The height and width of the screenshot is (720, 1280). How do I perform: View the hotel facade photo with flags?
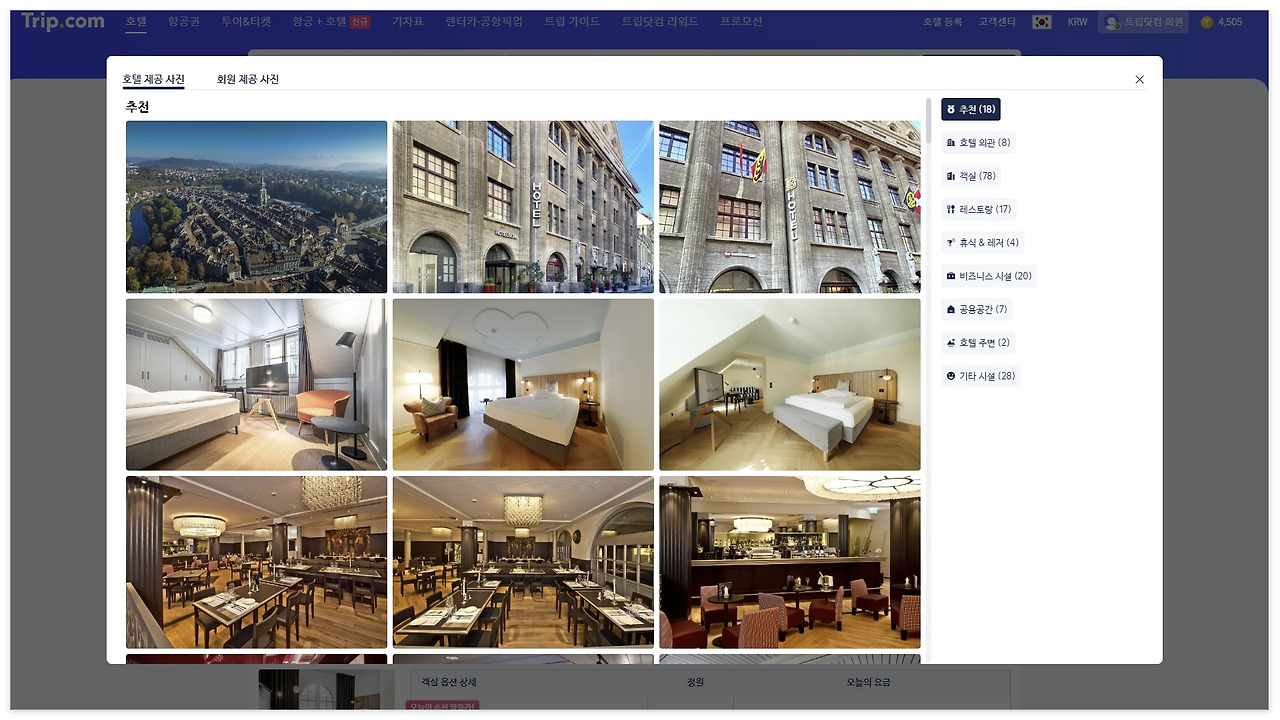point(790,207)
